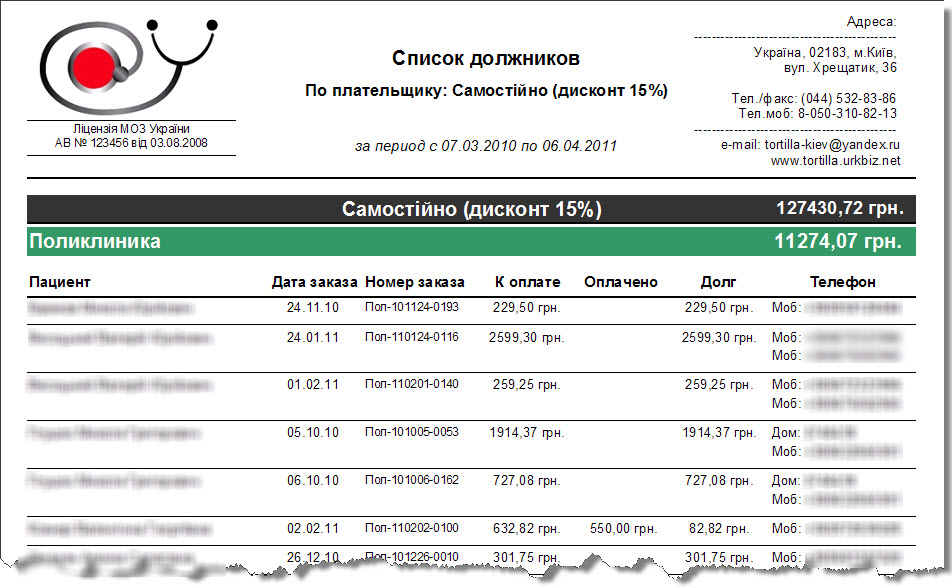Image resolution: width=952 pixels, height=588 pixels.
Task: Select the order date 24.11.10
Action: [x=313, y=307]
